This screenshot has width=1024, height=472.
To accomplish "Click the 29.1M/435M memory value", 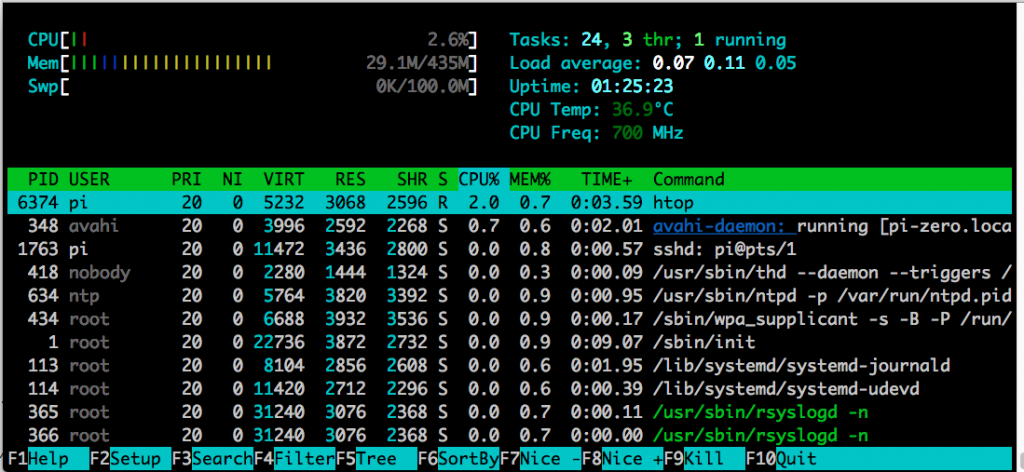I will point(417,63).
